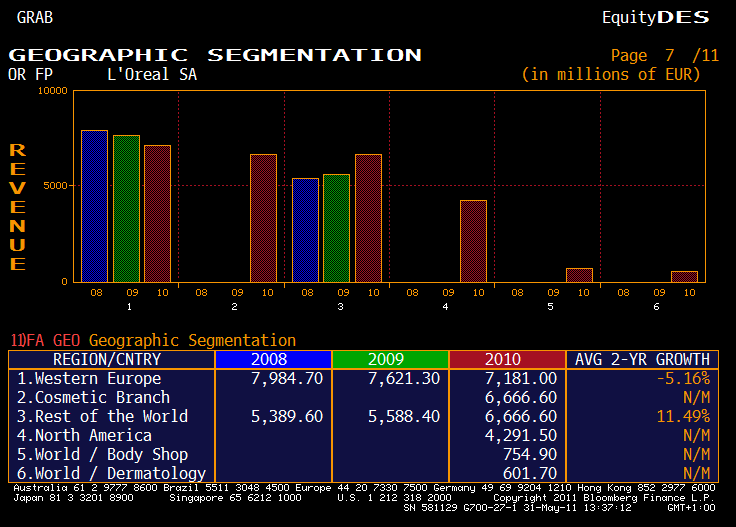
Task: Click the OR FP ticker label
Action: click(x=30, y=74)
